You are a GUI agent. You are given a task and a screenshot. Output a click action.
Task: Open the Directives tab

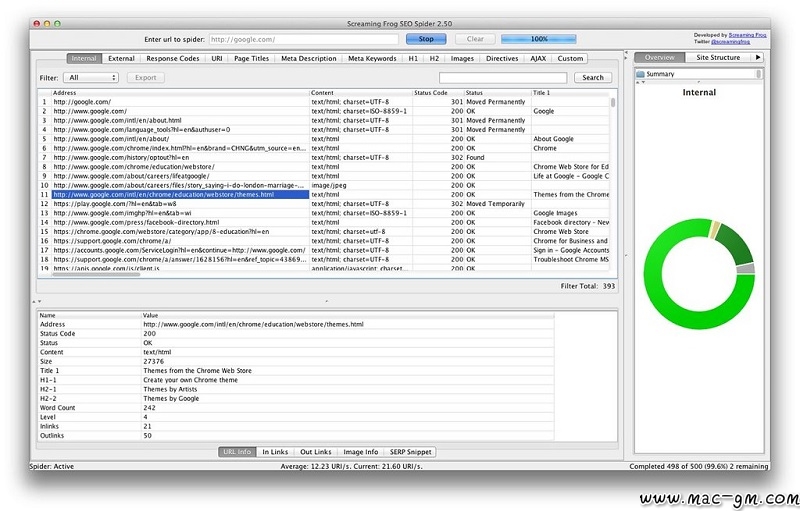502,59
